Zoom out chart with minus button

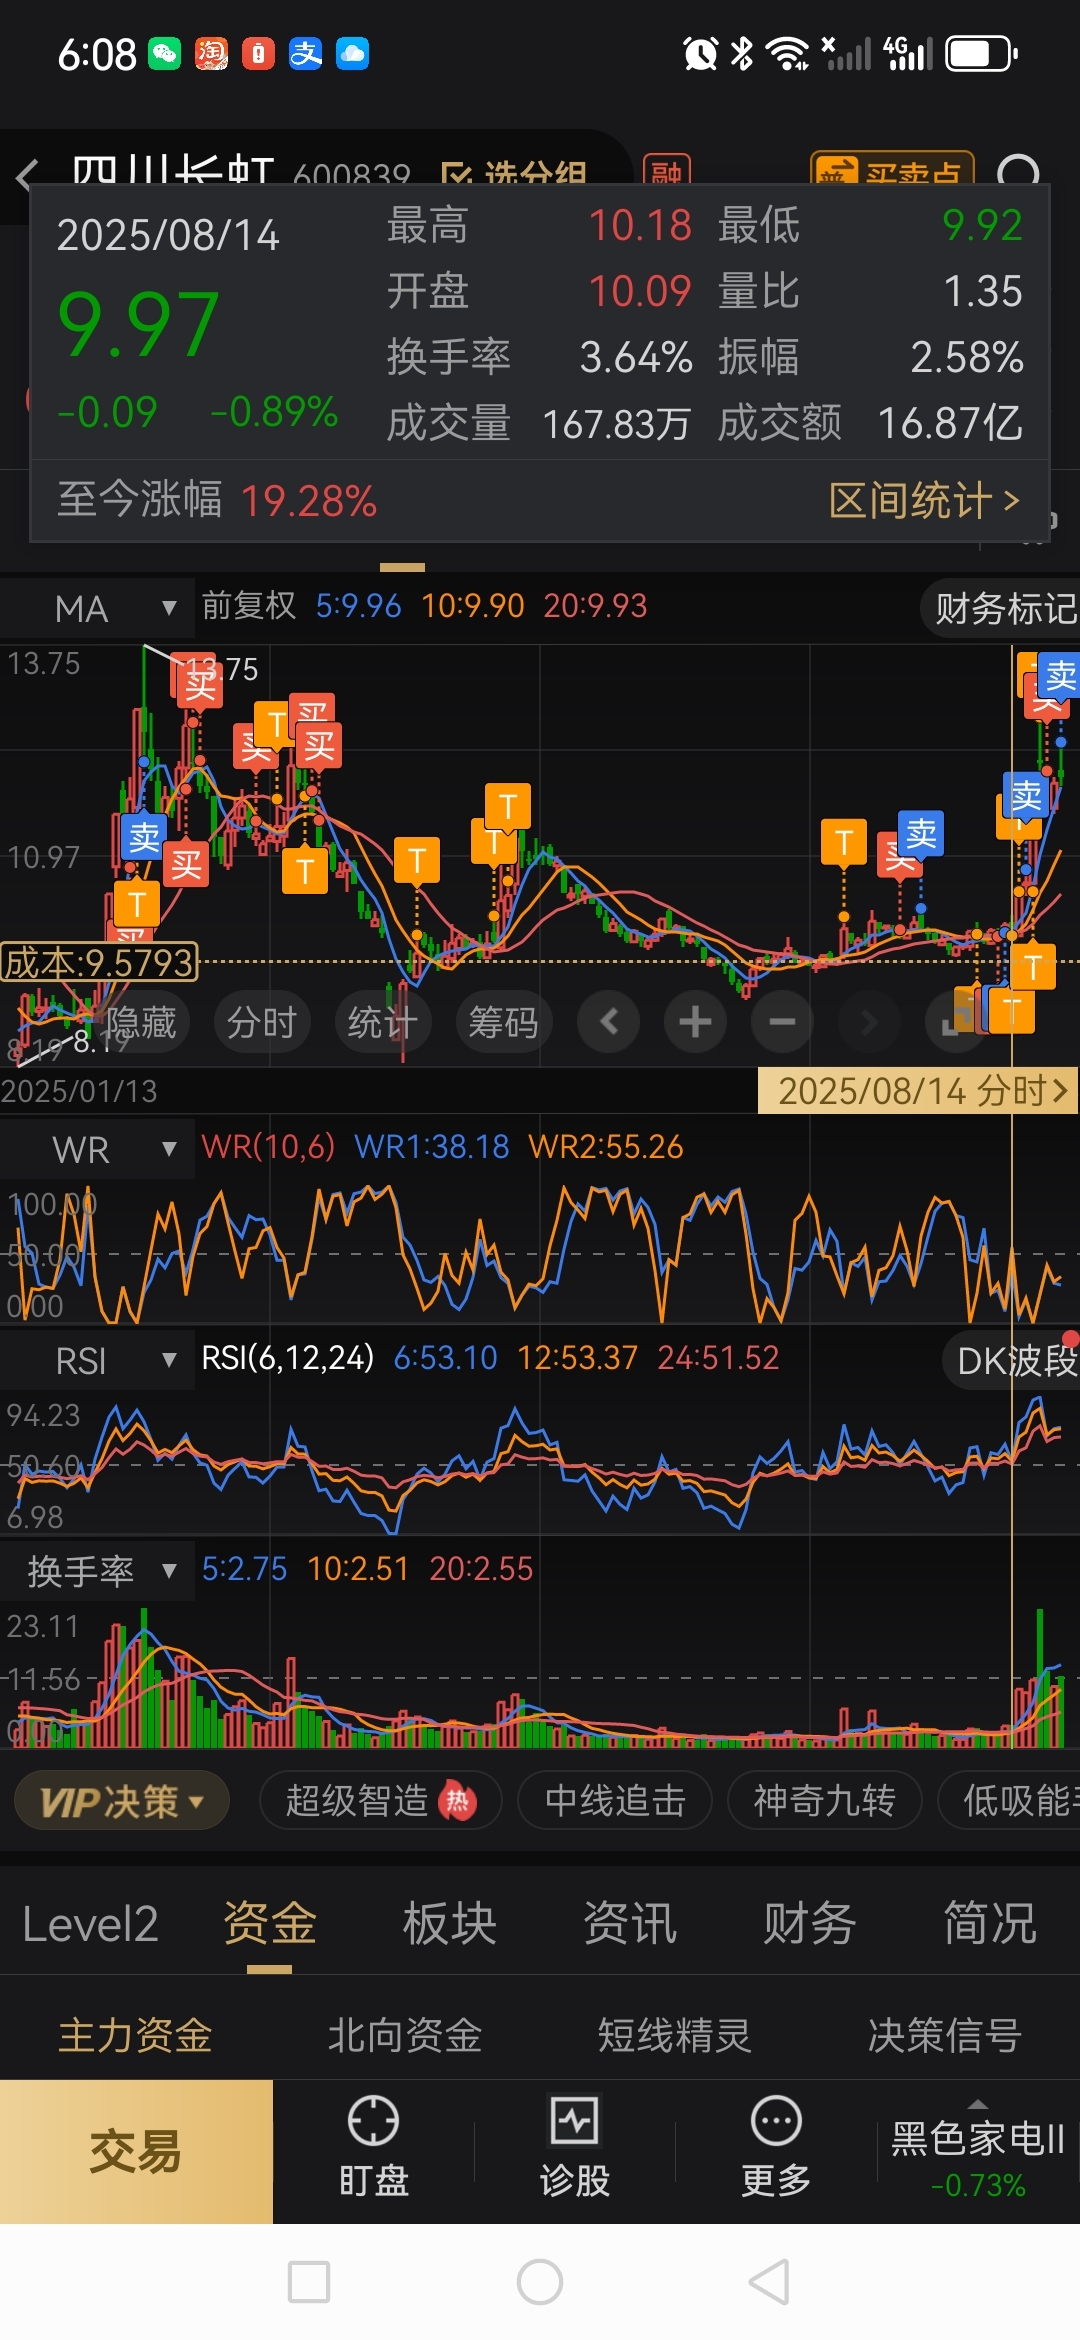(782, 1022)
